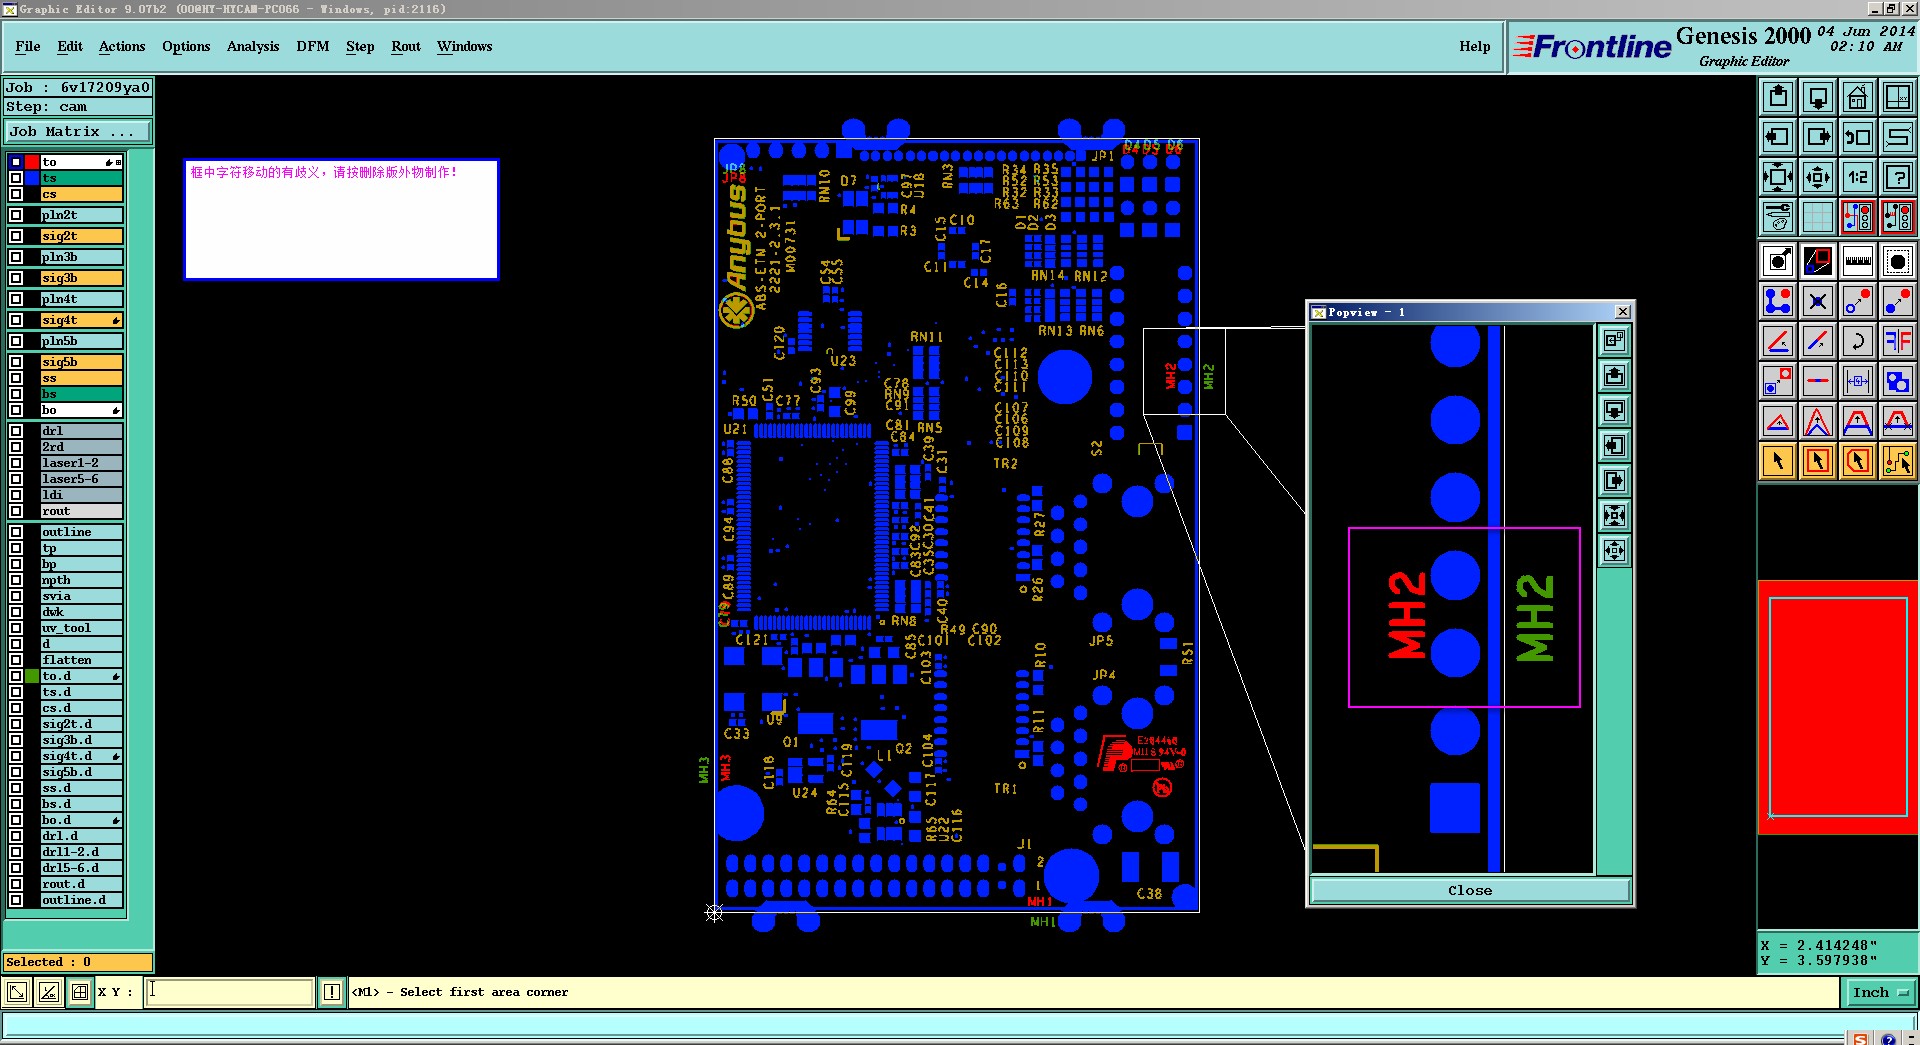Click the delete feature X icon

[1818, 301]
